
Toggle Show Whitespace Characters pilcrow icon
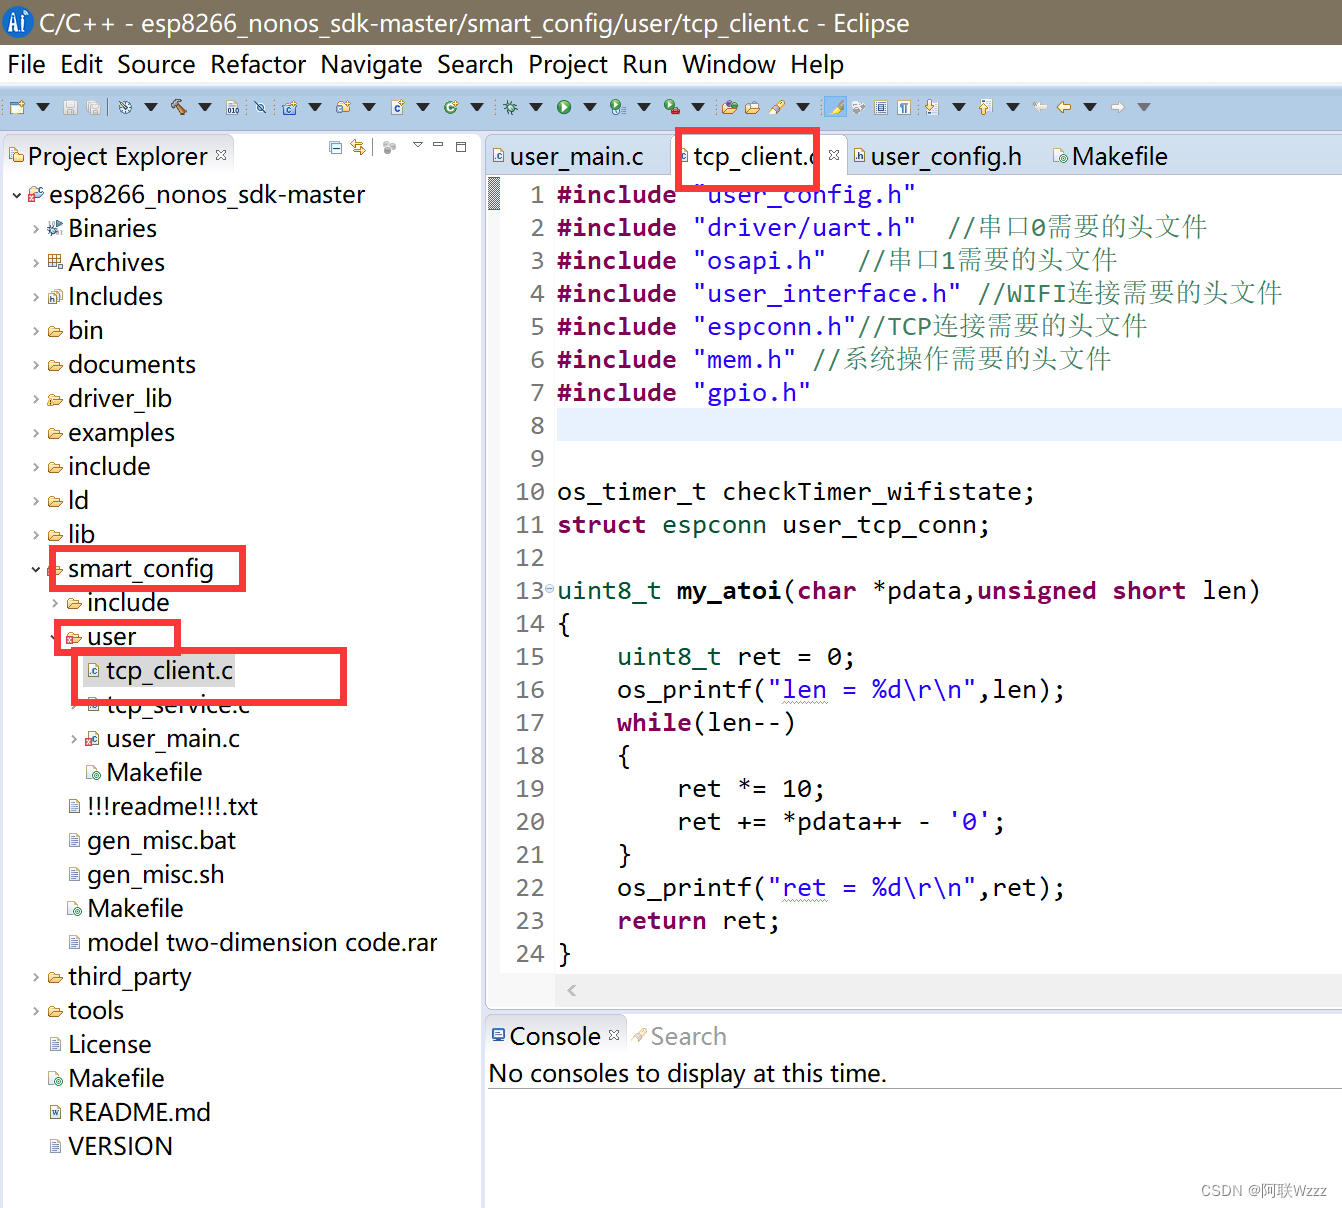pos(904,107)
